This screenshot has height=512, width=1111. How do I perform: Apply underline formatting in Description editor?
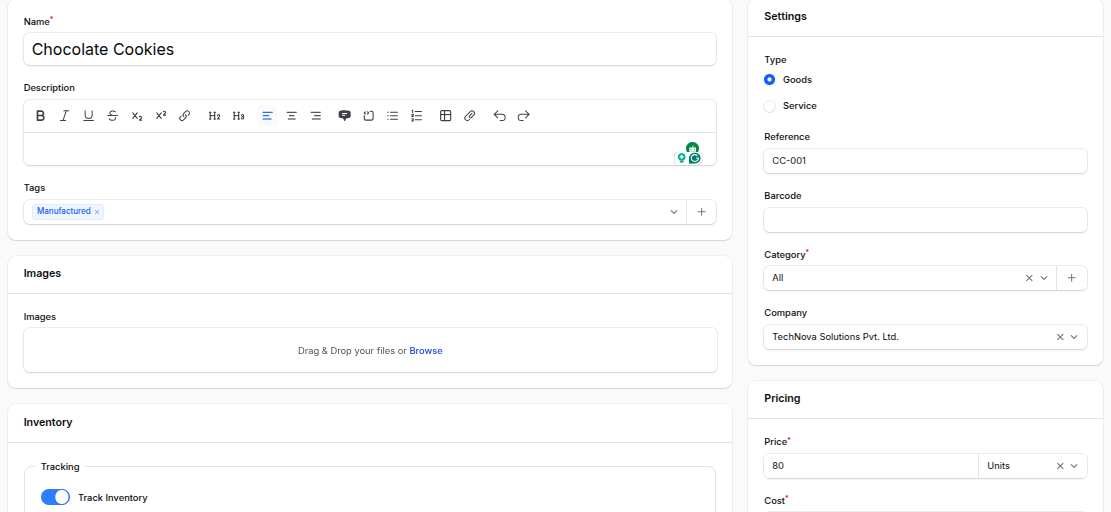(89, 115)
